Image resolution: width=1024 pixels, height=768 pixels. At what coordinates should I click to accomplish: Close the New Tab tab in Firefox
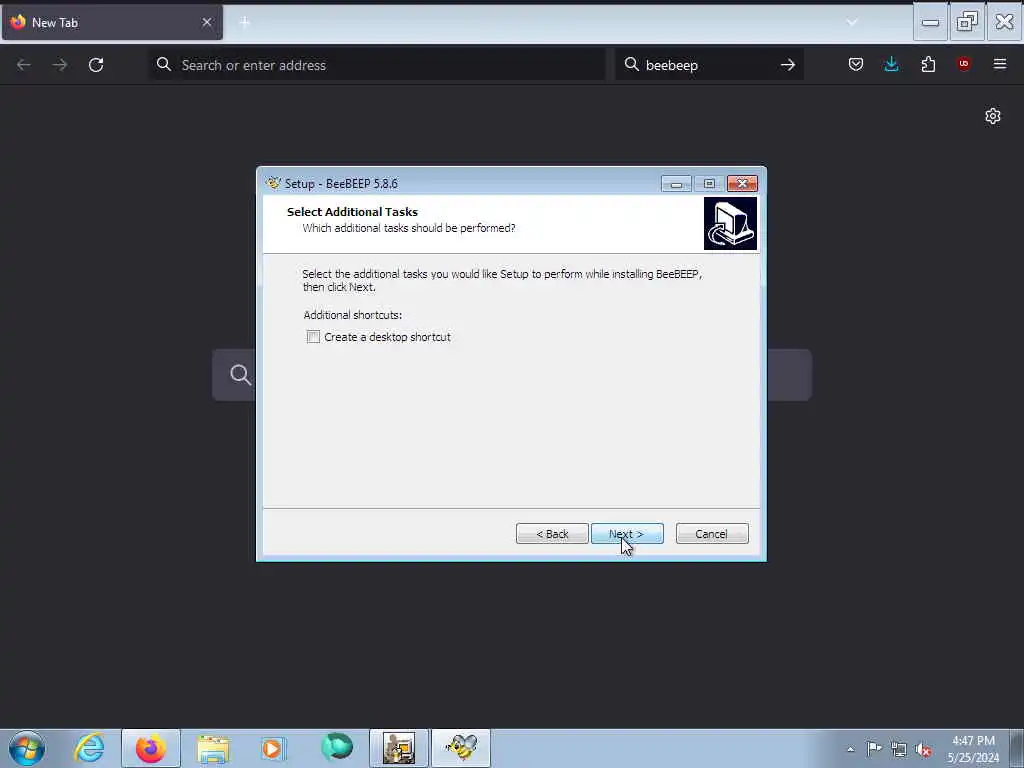tap(207, 22)
